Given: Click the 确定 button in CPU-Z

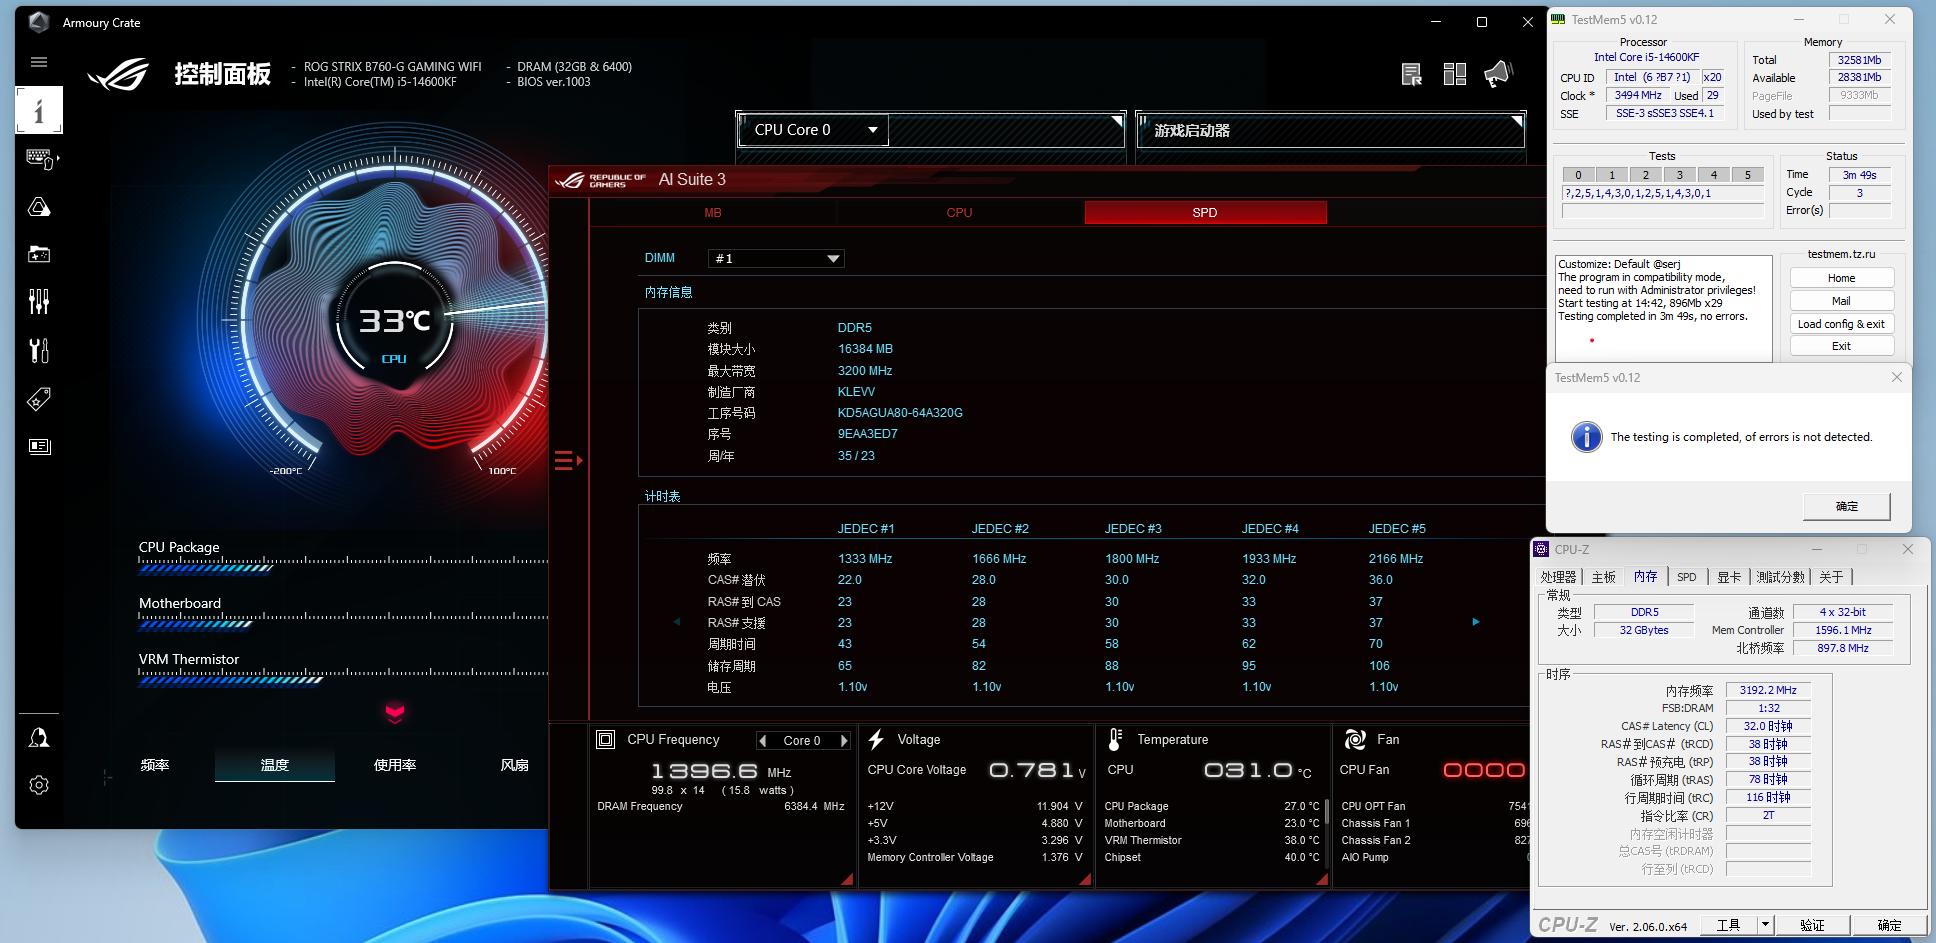Looking at the screenshot, I should 1890,925.
